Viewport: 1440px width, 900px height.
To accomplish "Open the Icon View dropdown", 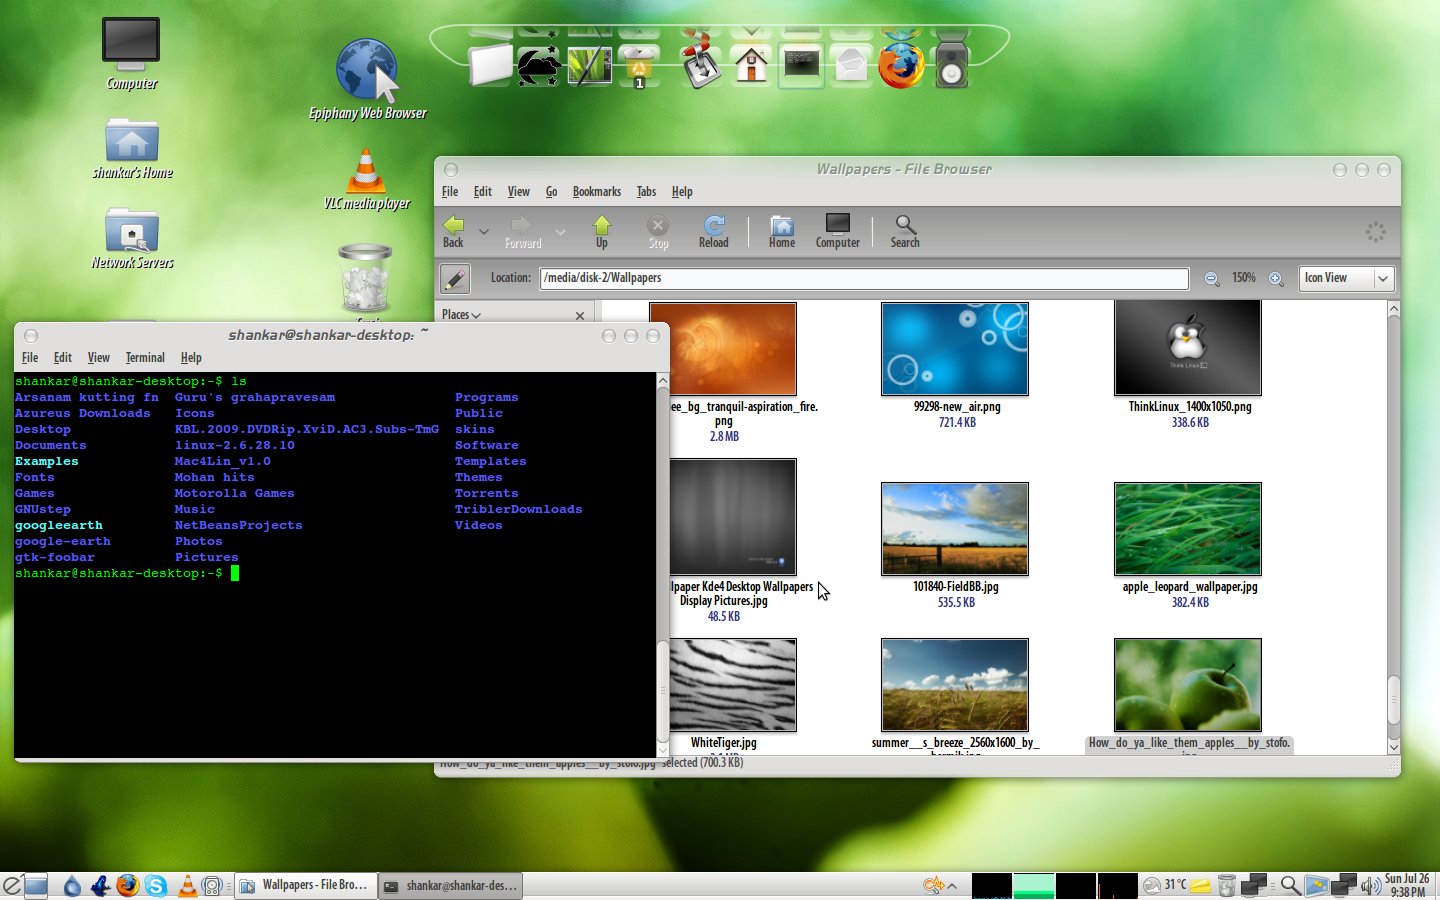I will [x=1346, y=279].
